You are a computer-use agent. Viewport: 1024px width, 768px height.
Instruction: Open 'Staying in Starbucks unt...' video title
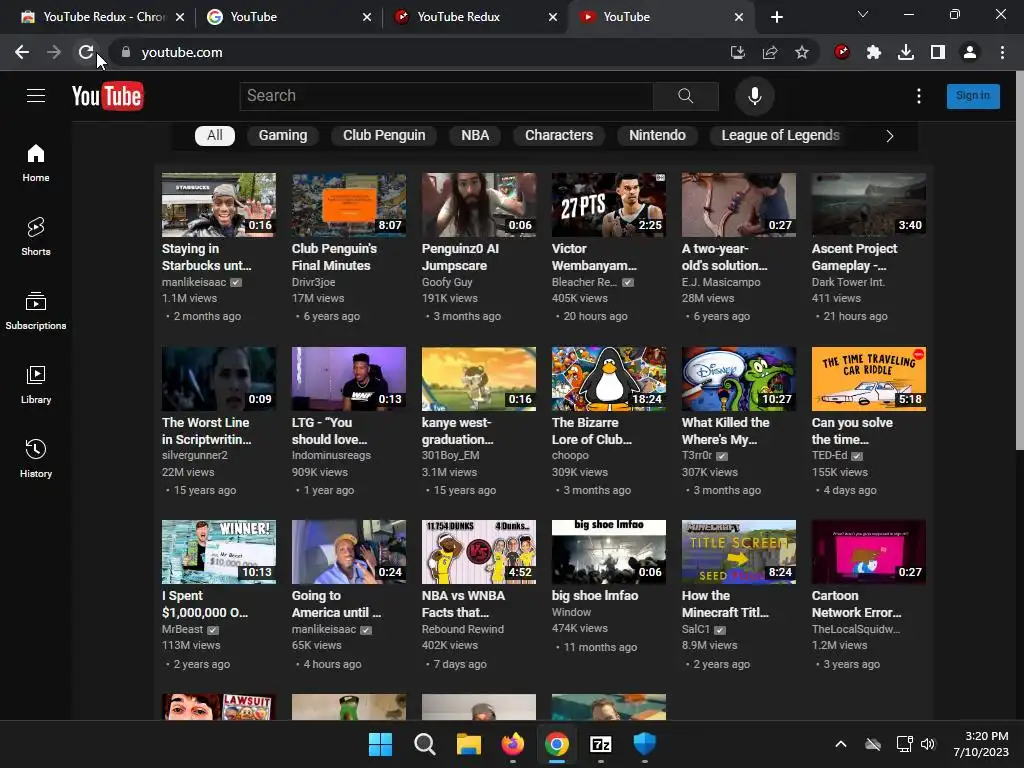coord(206,257)
